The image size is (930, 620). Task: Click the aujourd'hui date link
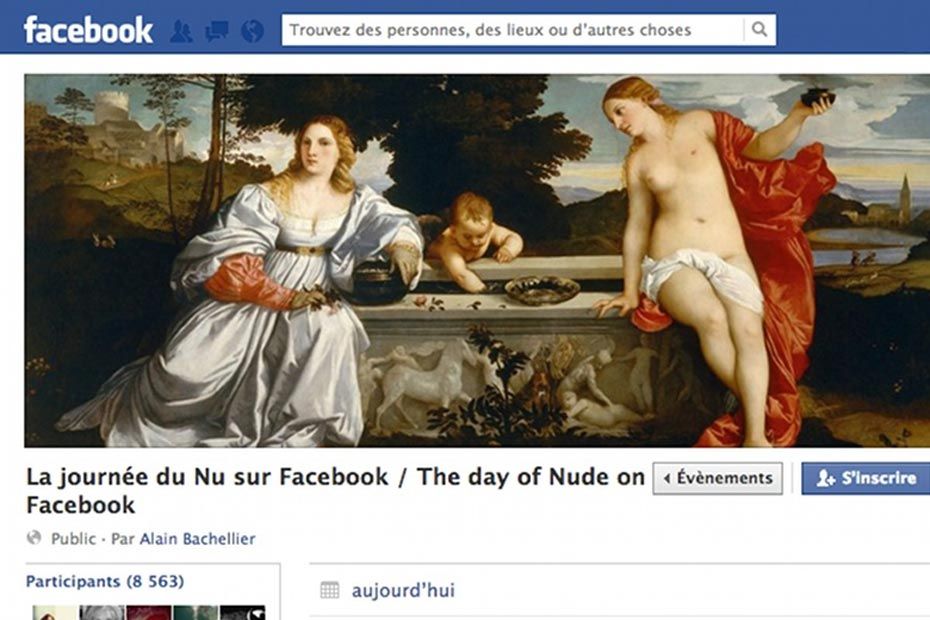coord(403,590)
